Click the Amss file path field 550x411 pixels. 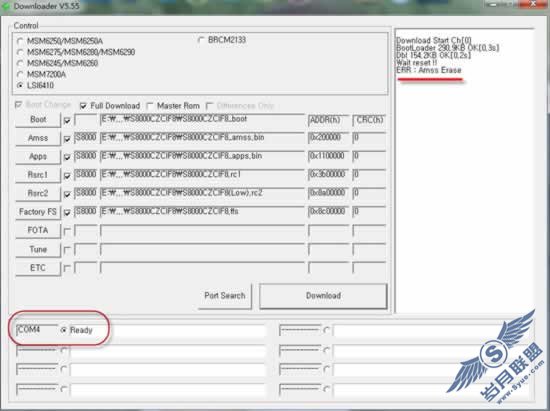click(x=202, y=137)
